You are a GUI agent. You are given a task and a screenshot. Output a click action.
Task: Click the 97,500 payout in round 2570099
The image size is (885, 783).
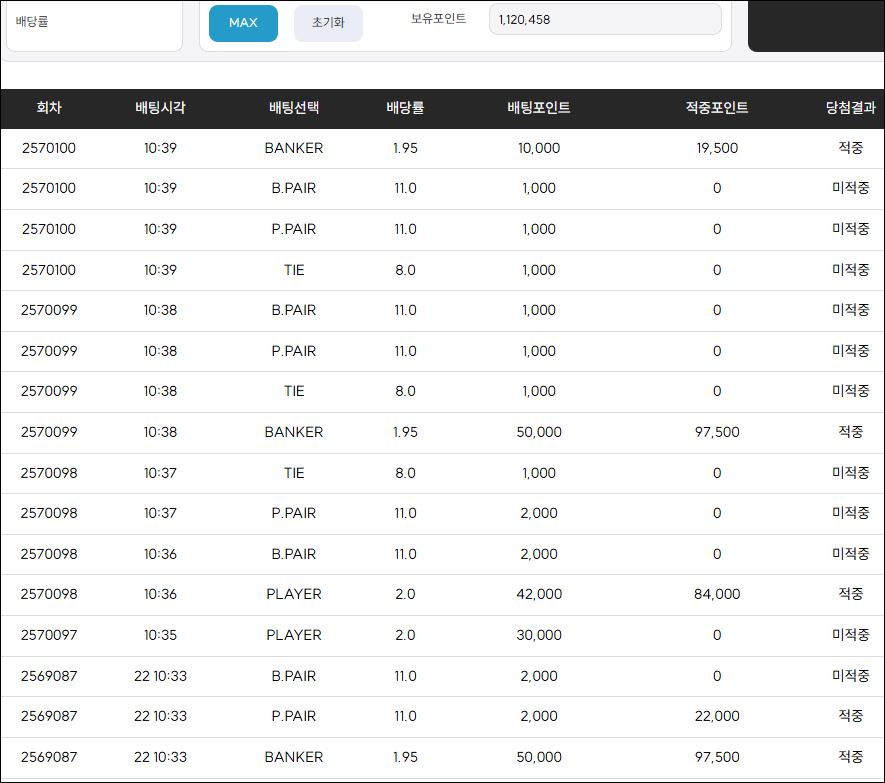coord(717,432)
